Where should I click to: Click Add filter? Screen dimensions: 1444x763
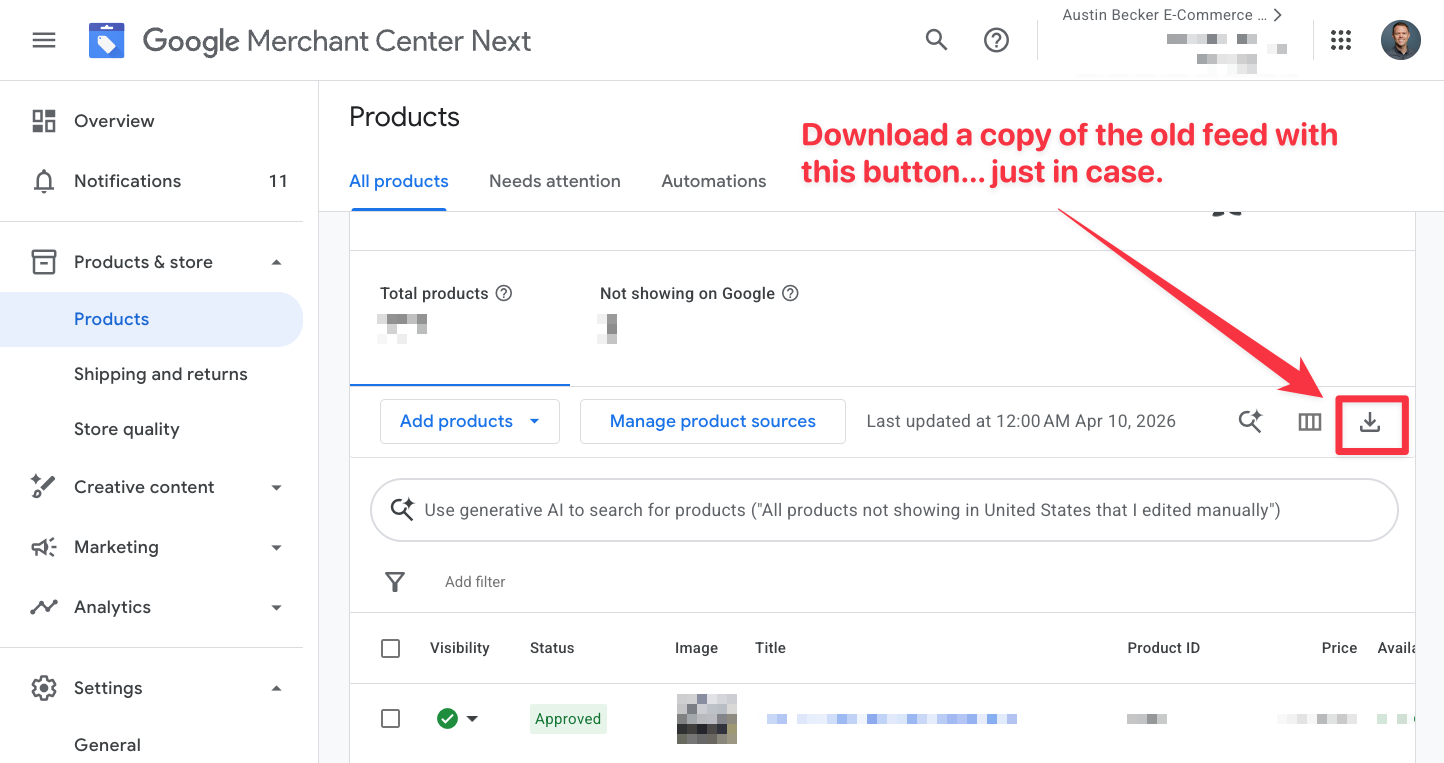point(475,582)
